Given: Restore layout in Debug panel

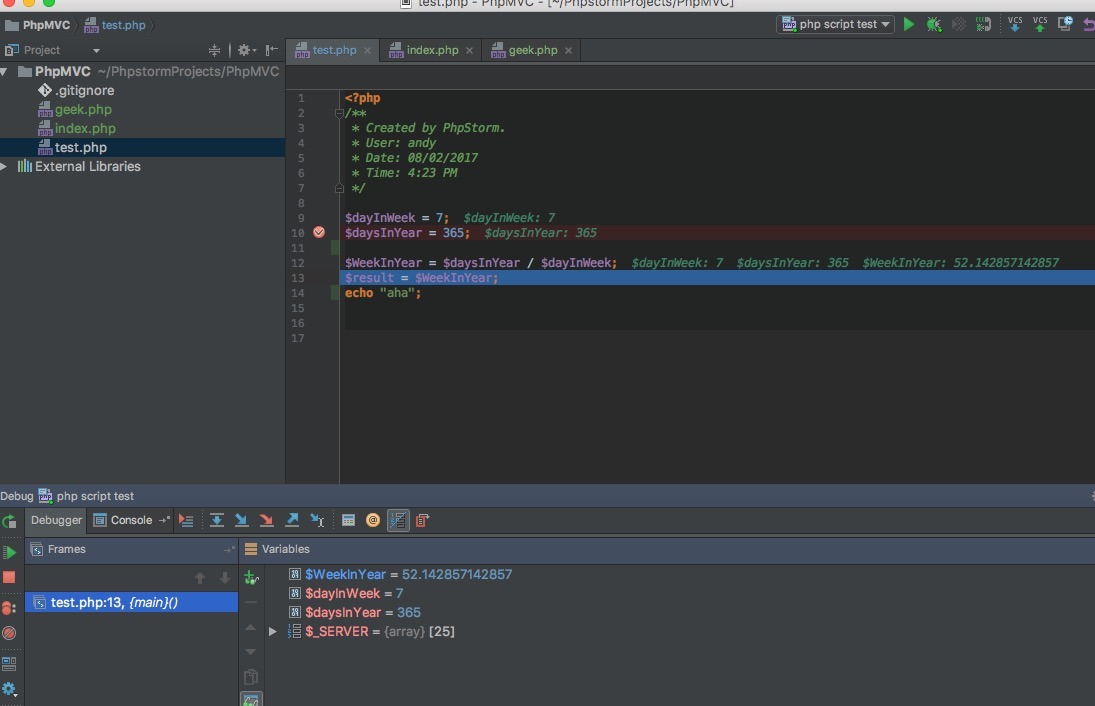Looking at the screenshot, I should pos(9,663).
